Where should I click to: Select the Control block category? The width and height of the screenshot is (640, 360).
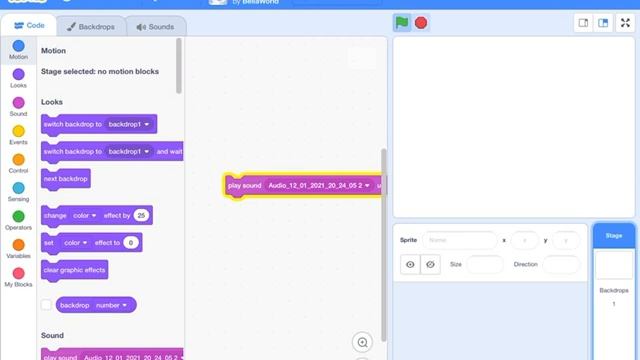click(x=18, y=164)
